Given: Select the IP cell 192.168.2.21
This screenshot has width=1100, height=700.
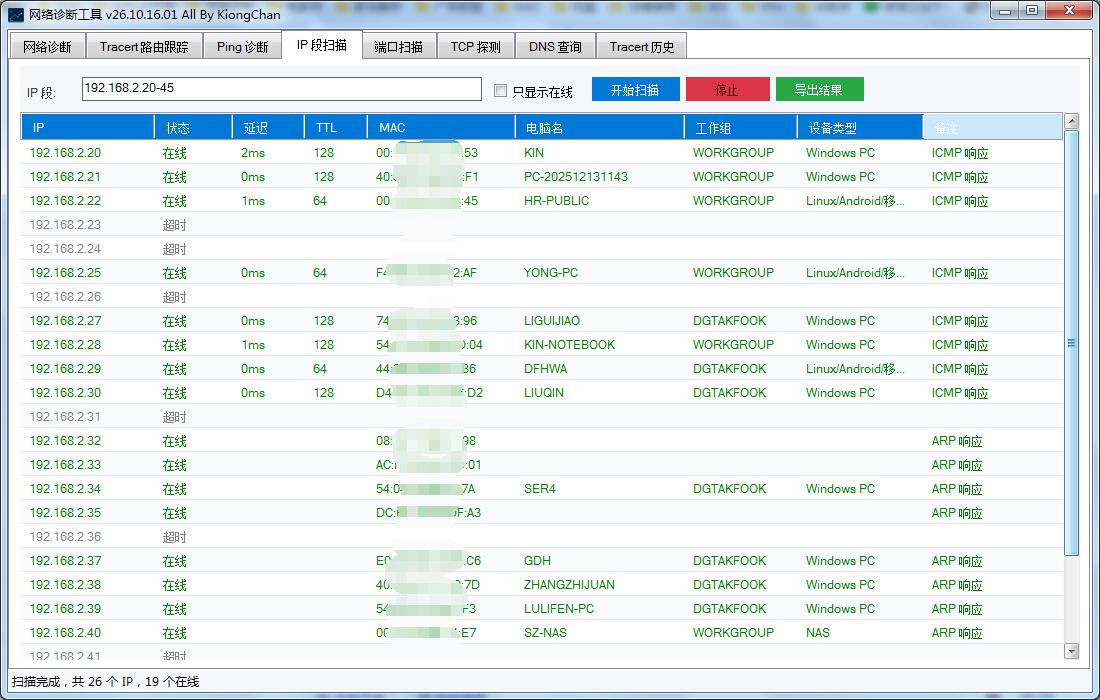Looking at the screenshot, I should click(x=65, y=177).
